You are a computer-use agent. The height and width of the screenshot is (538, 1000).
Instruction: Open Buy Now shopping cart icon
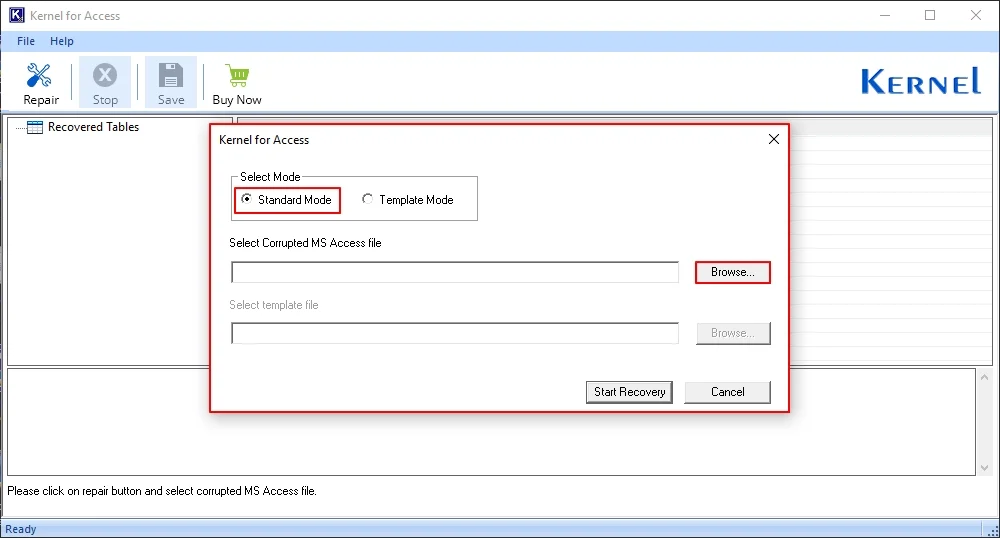[237, 76]
